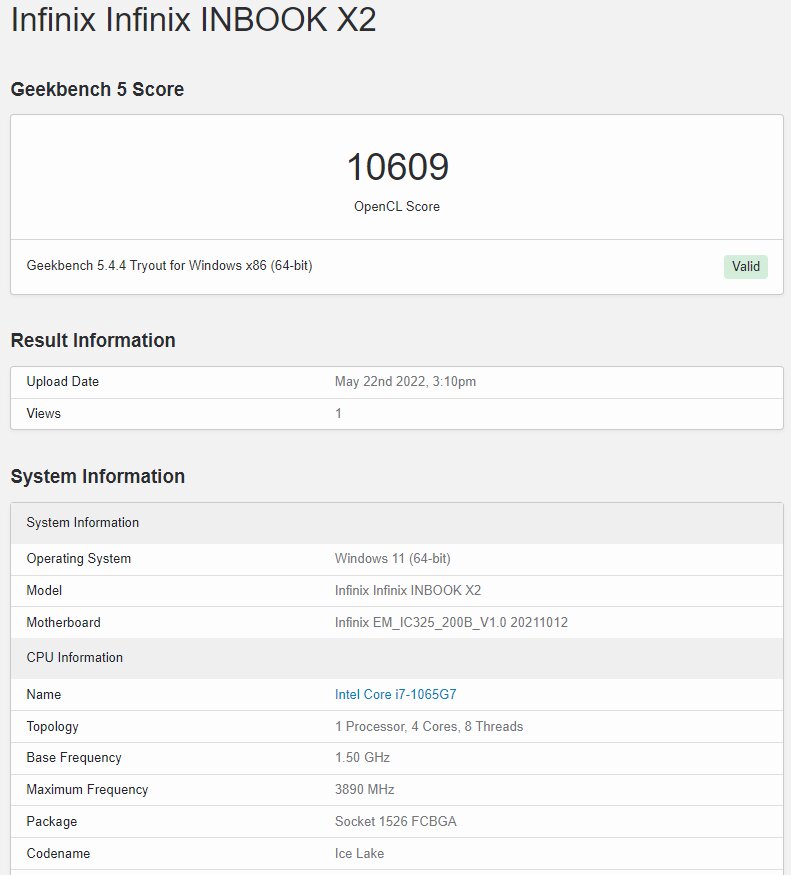Click the CPU Information header row

tap(397, 658)
